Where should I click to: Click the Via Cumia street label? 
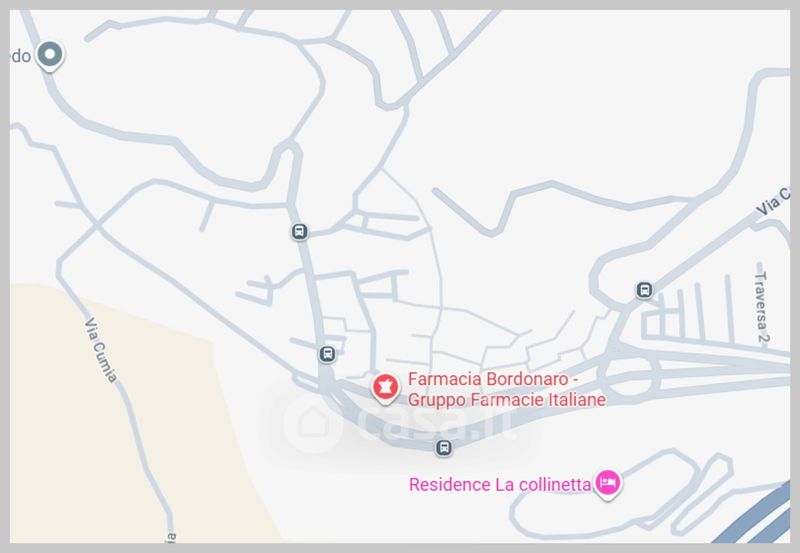tap(101, 350)
